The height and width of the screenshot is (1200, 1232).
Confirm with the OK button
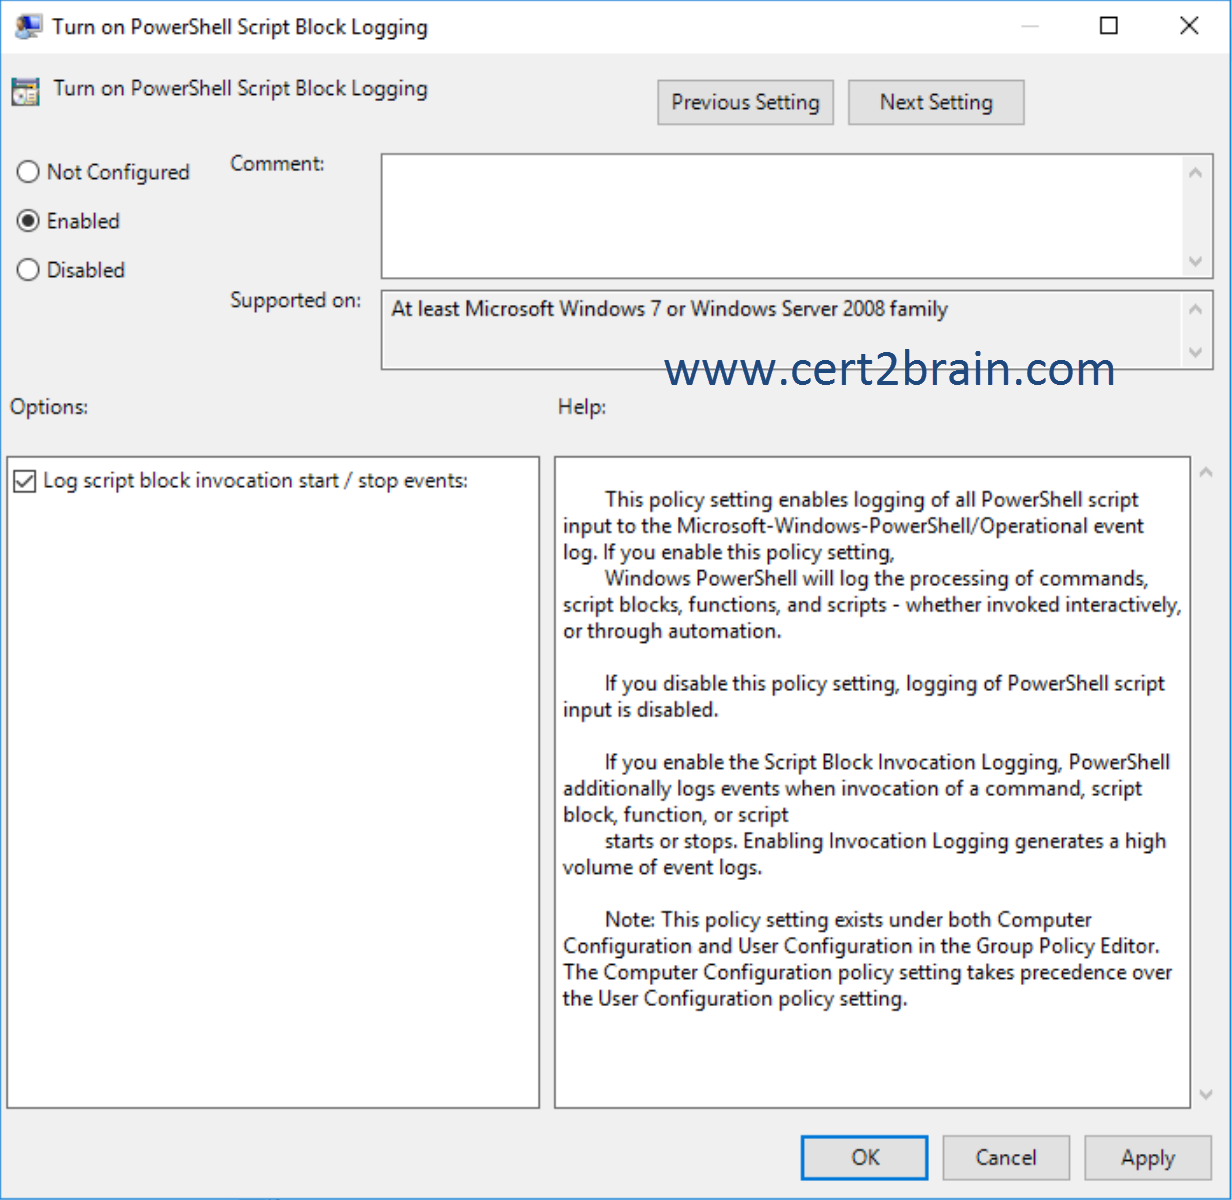pyautogui.click(x=865, y=1157)
